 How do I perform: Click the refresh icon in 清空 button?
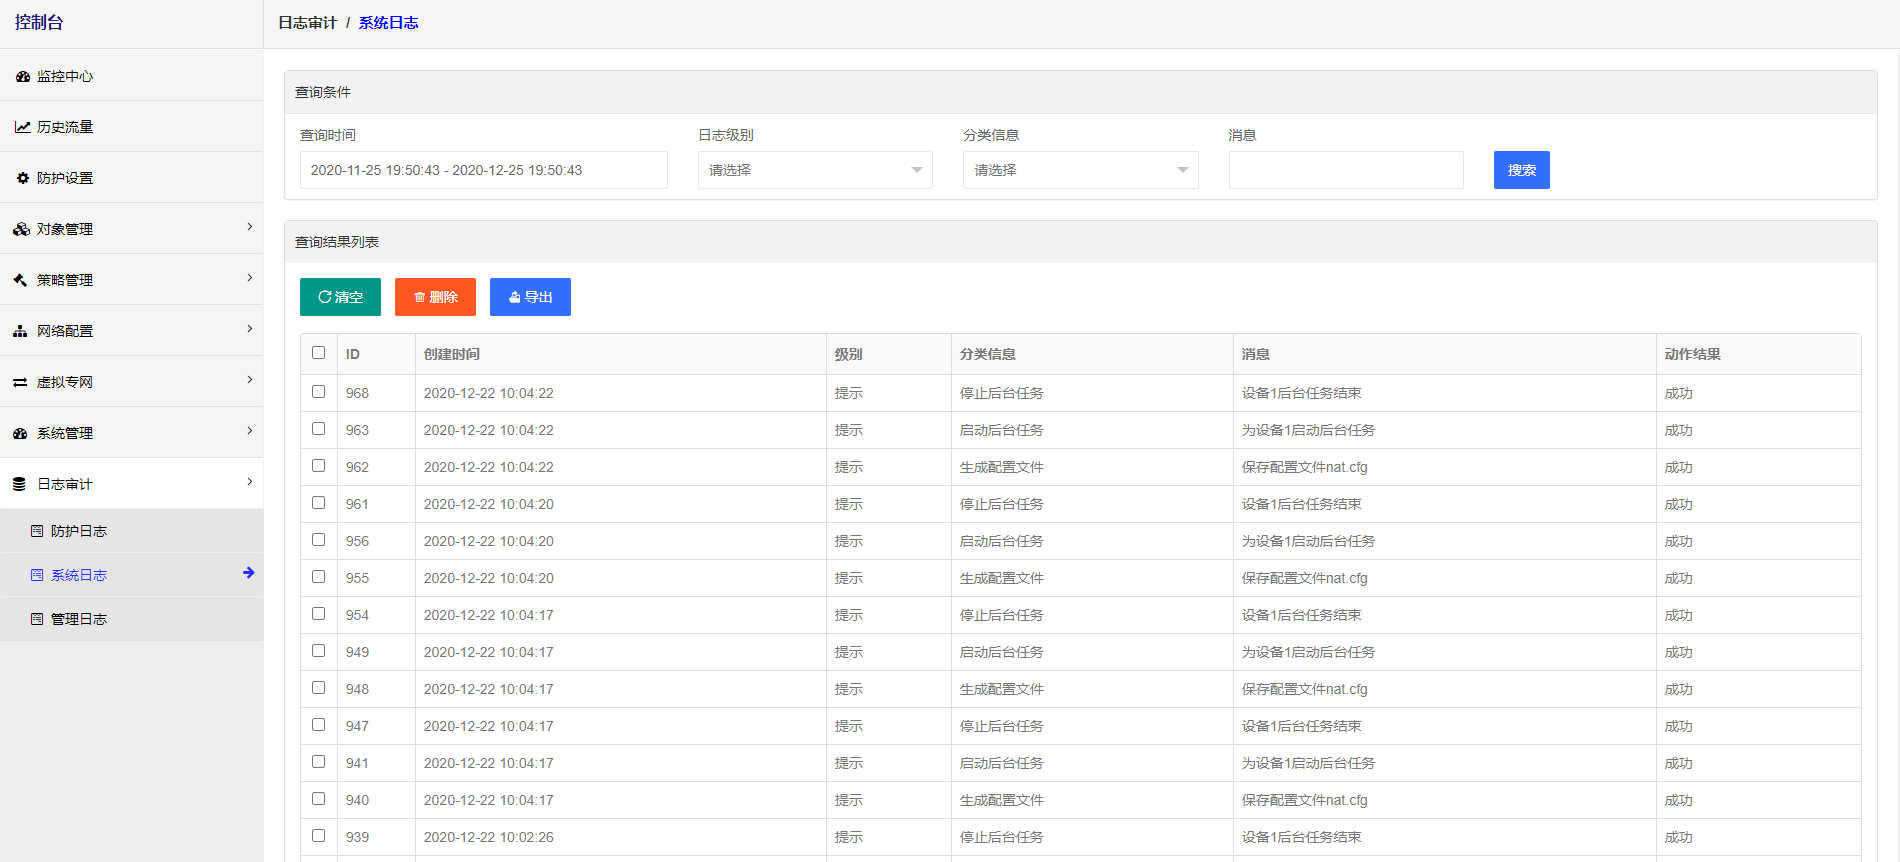point(325,297)
